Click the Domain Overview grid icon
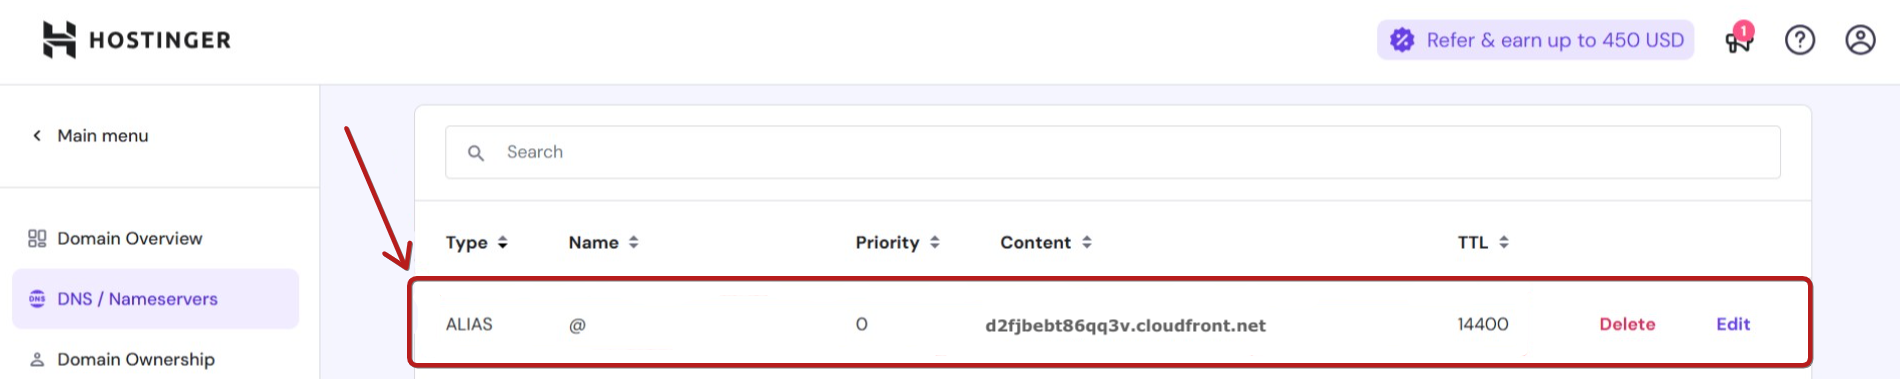1900x379 pixels. [37, 238]
